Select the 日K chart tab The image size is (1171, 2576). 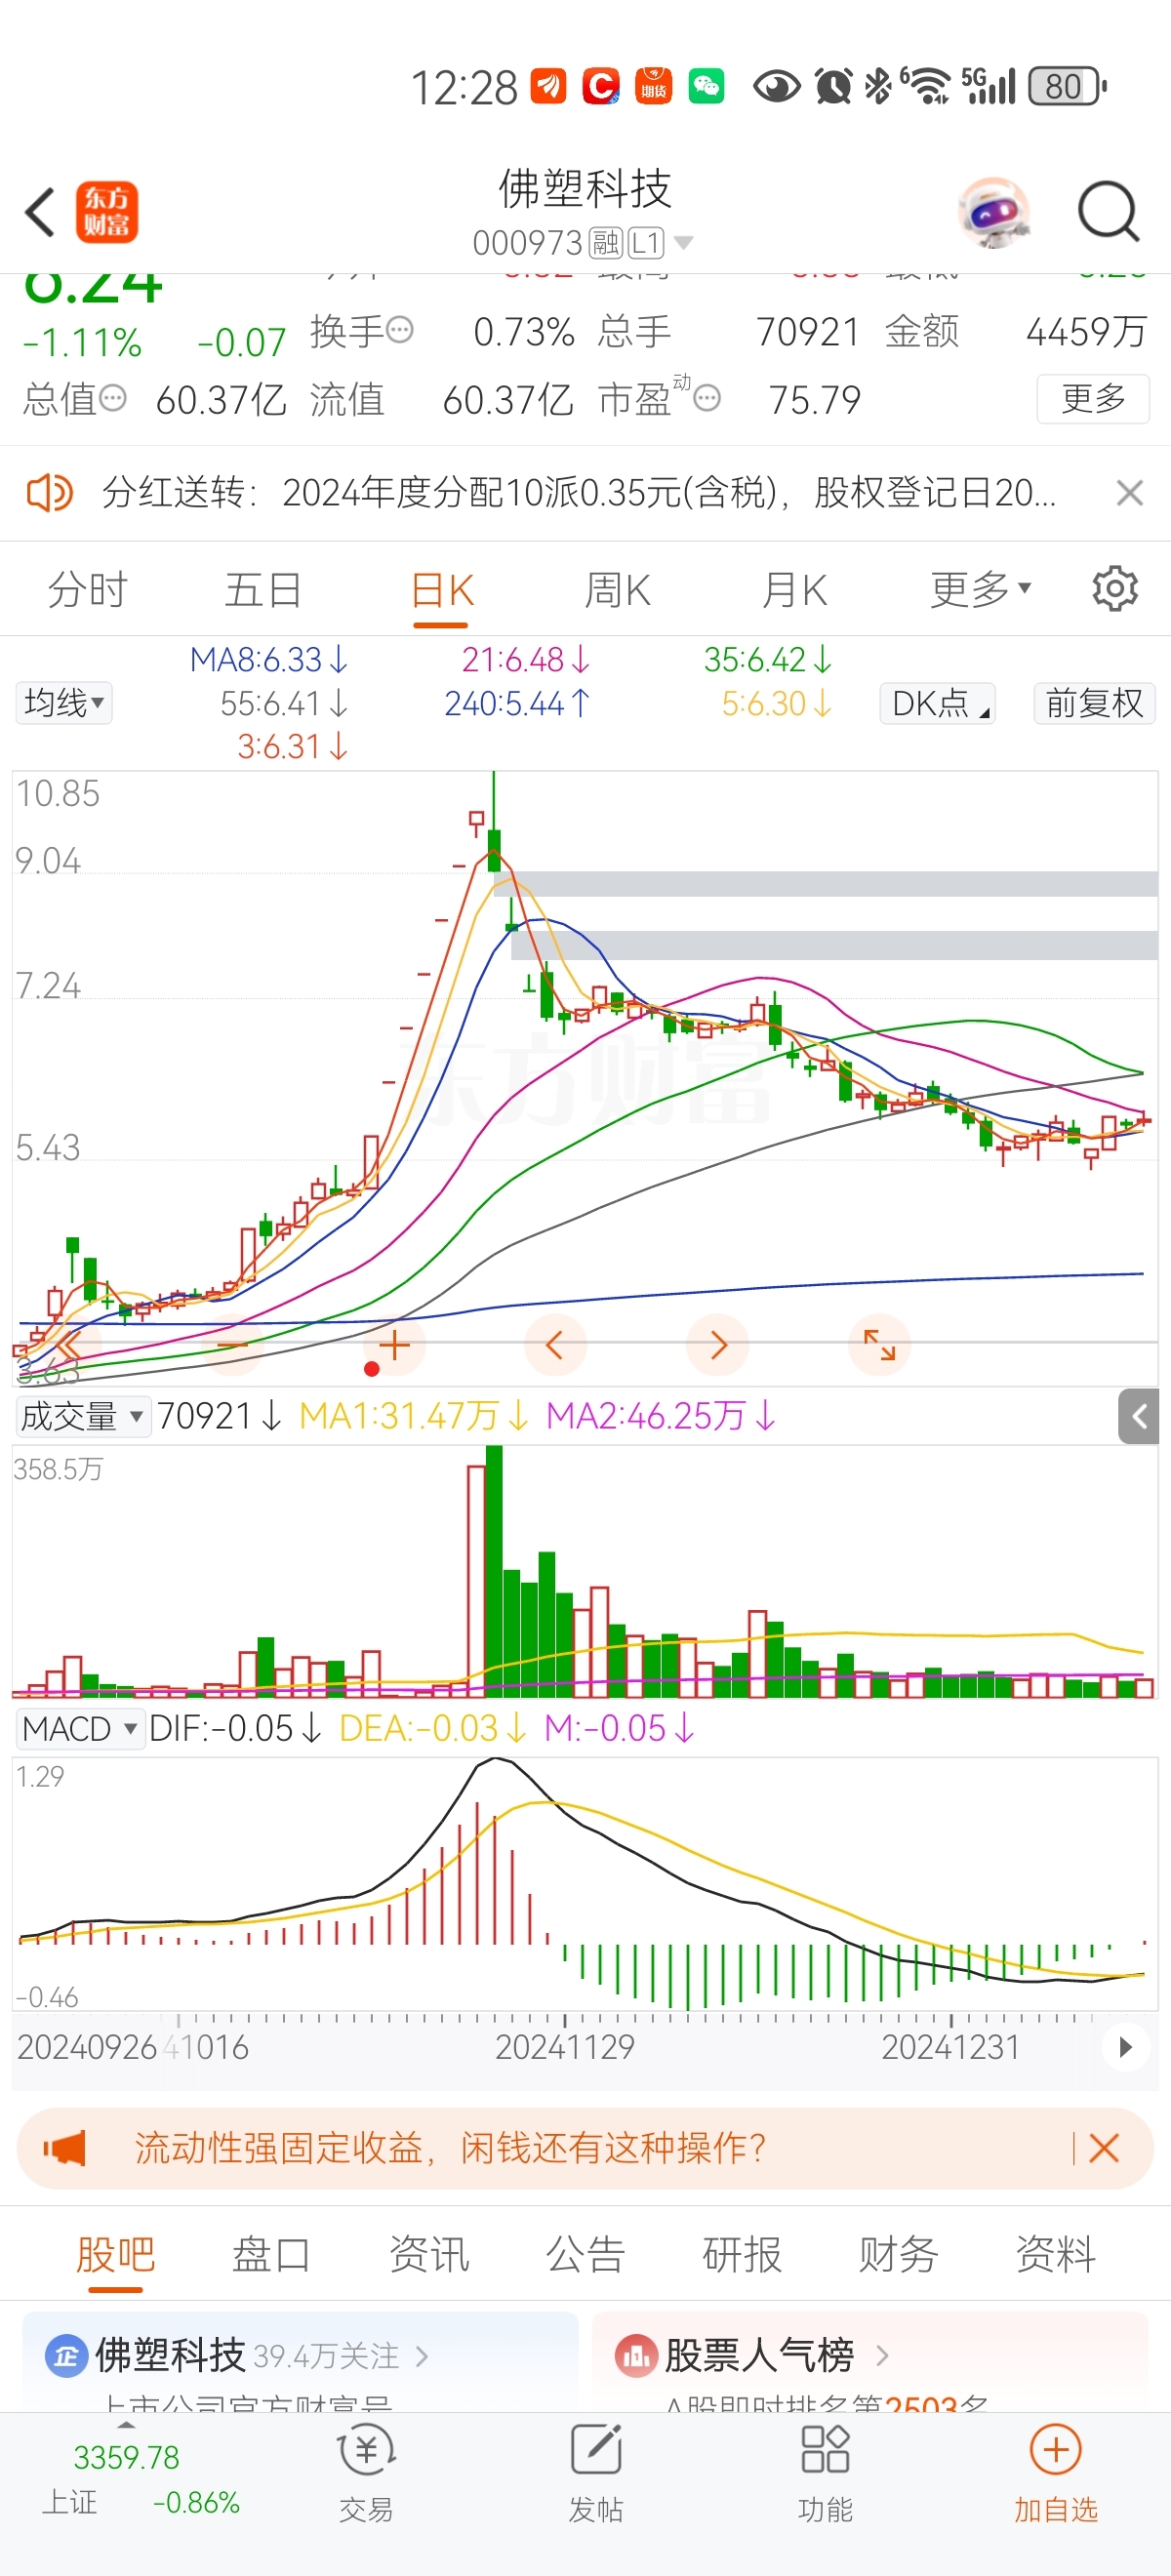pyautogui.click(x=442, y=590)
